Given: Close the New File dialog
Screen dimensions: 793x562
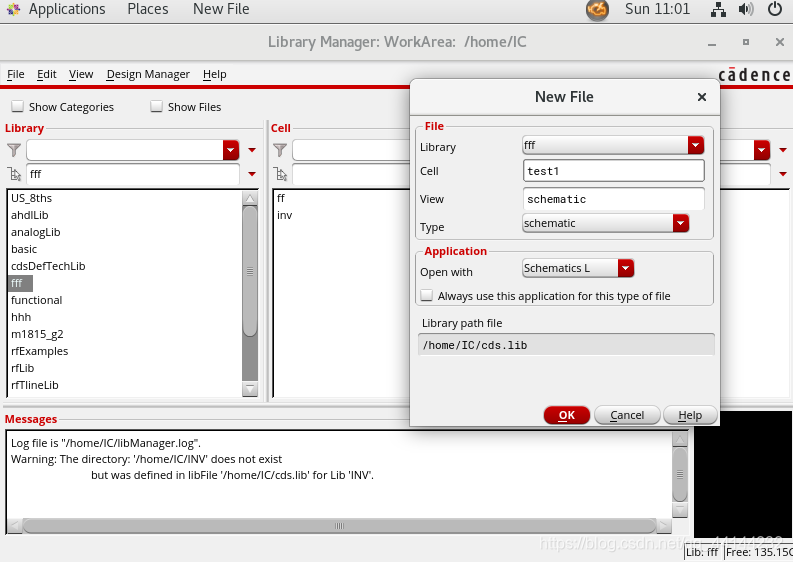Looking at the screenshot, I should [701, 97].
